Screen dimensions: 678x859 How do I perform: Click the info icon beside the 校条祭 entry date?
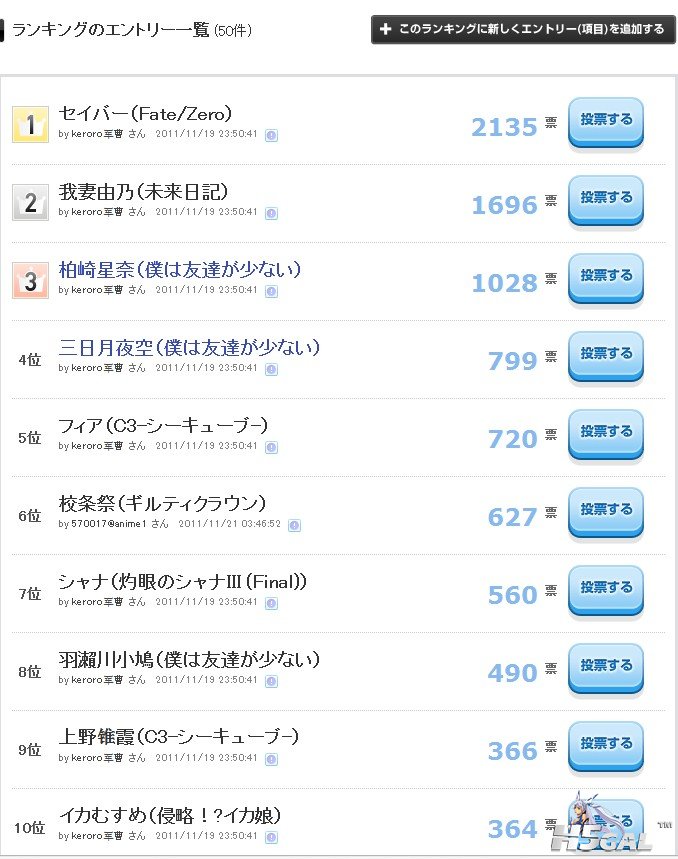(294, 524)
